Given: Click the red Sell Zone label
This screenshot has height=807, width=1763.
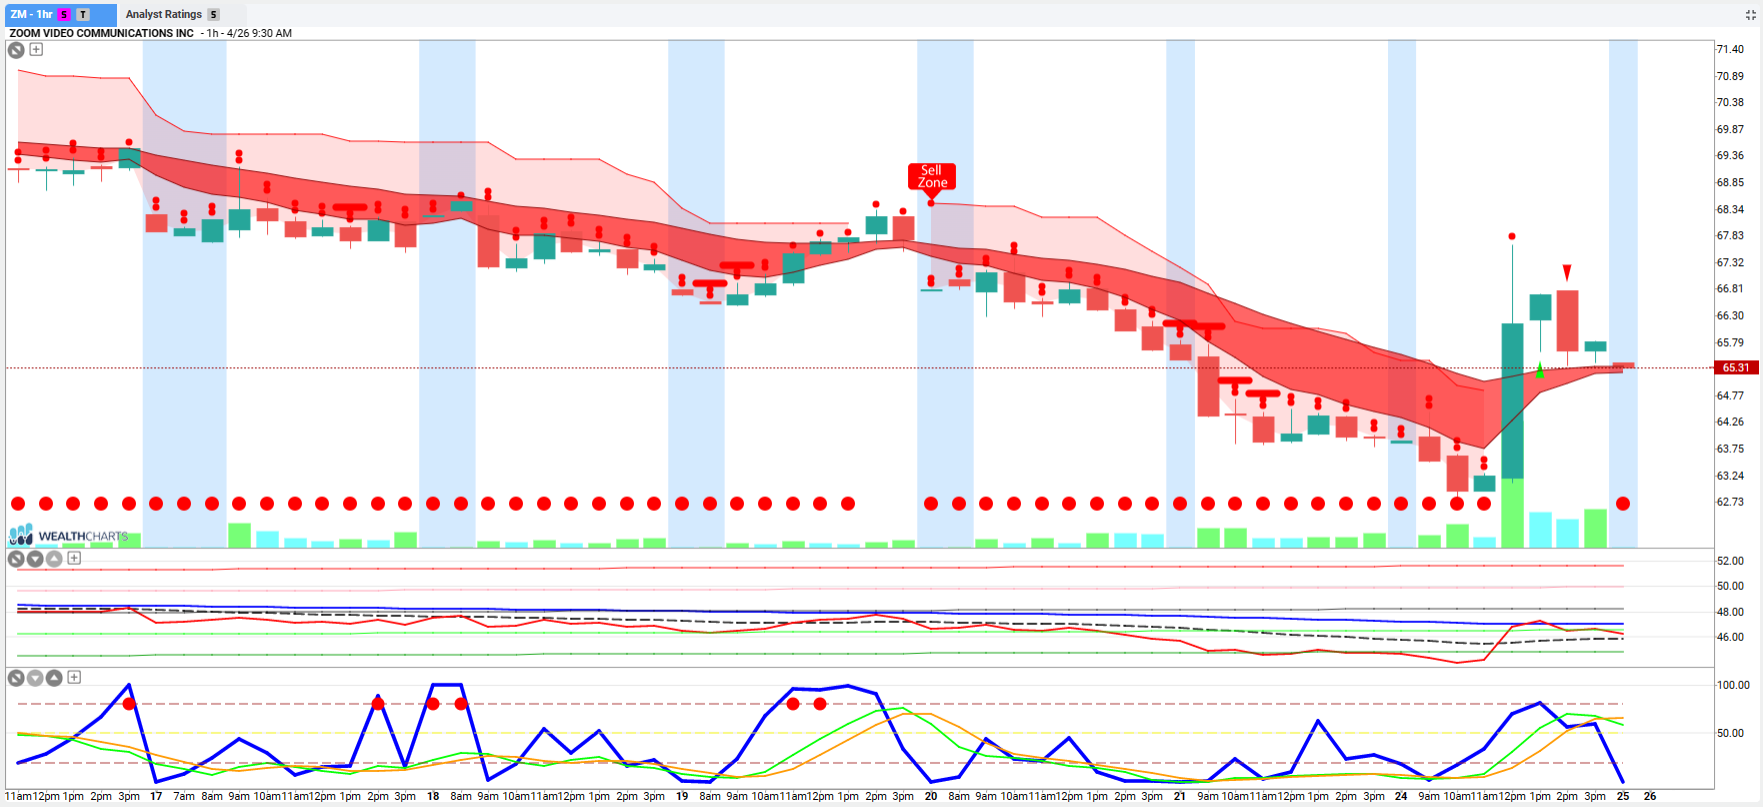Looking at the screenshot, I should [932, 176].
